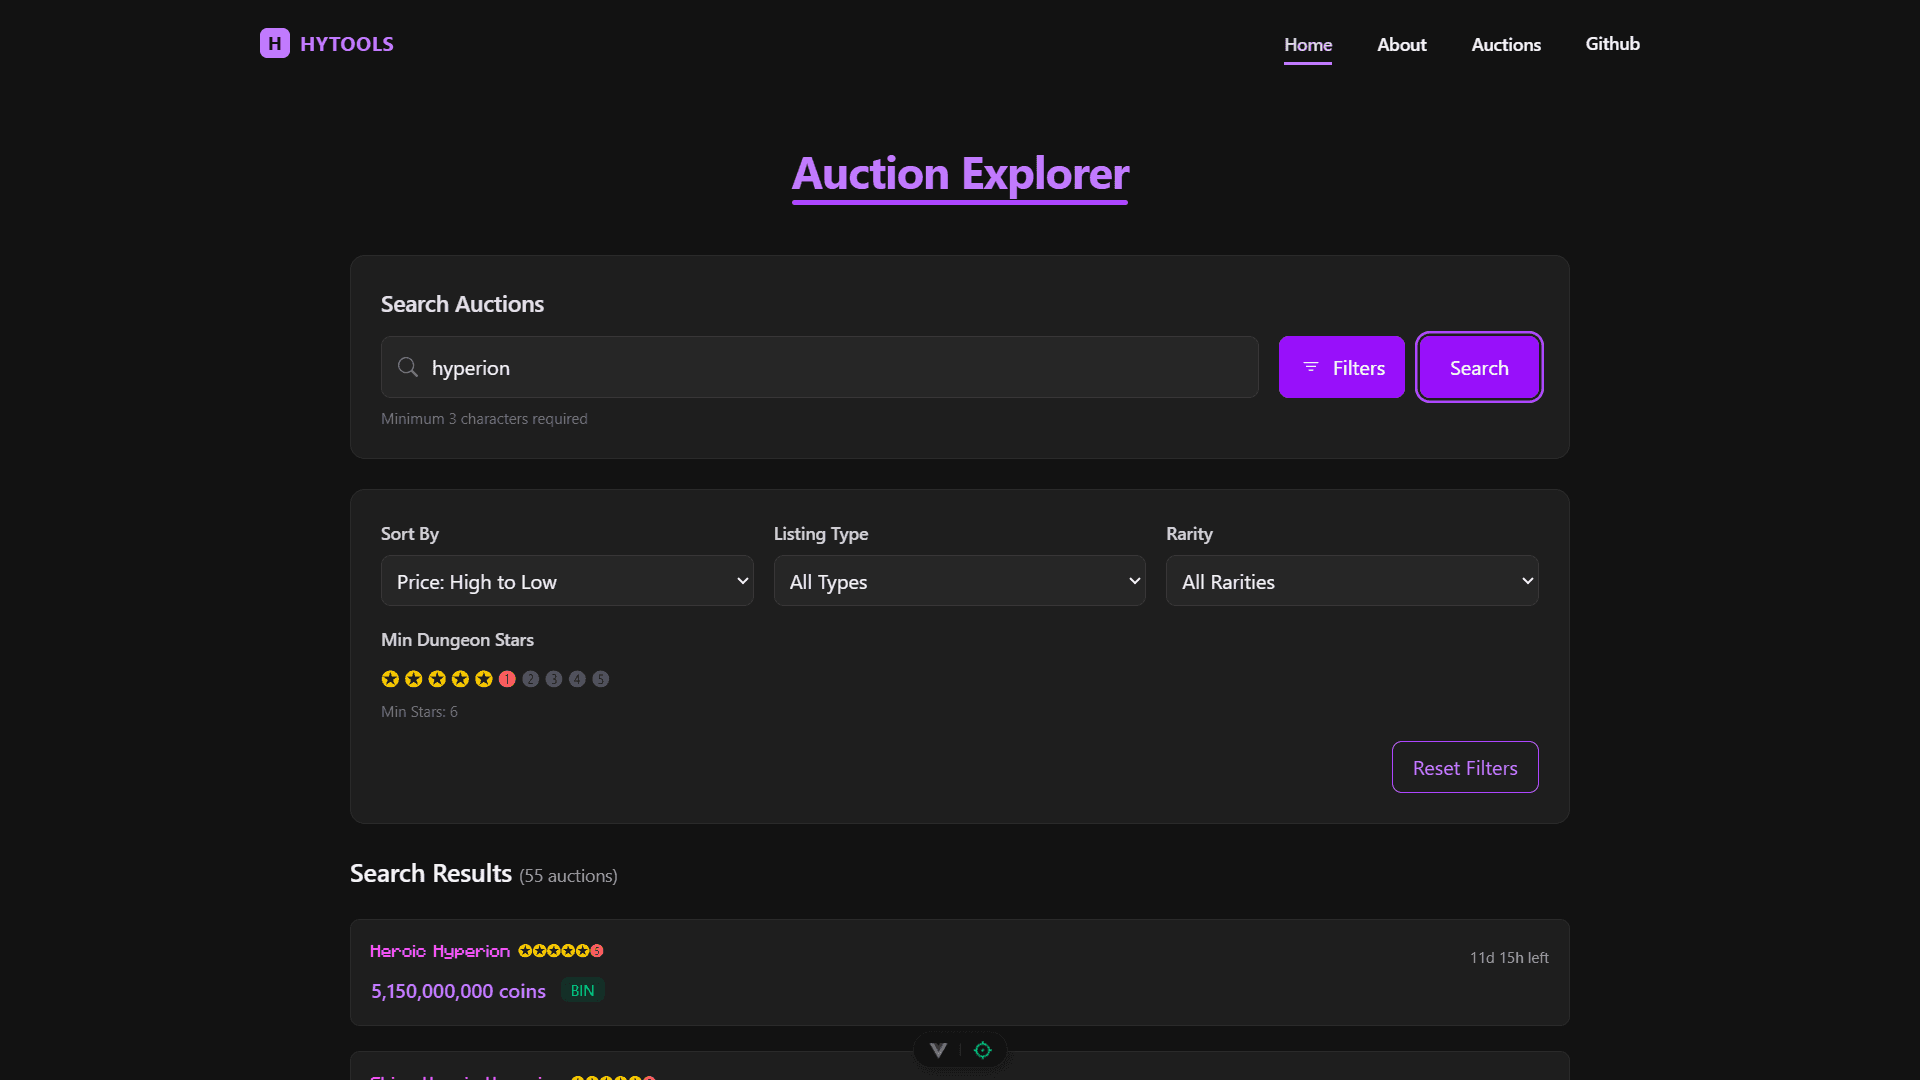Enable master star 5 circle

(601, 679)
